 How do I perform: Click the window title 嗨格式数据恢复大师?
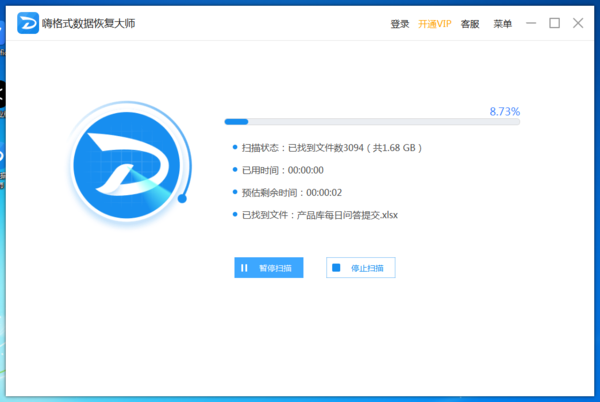88,23
